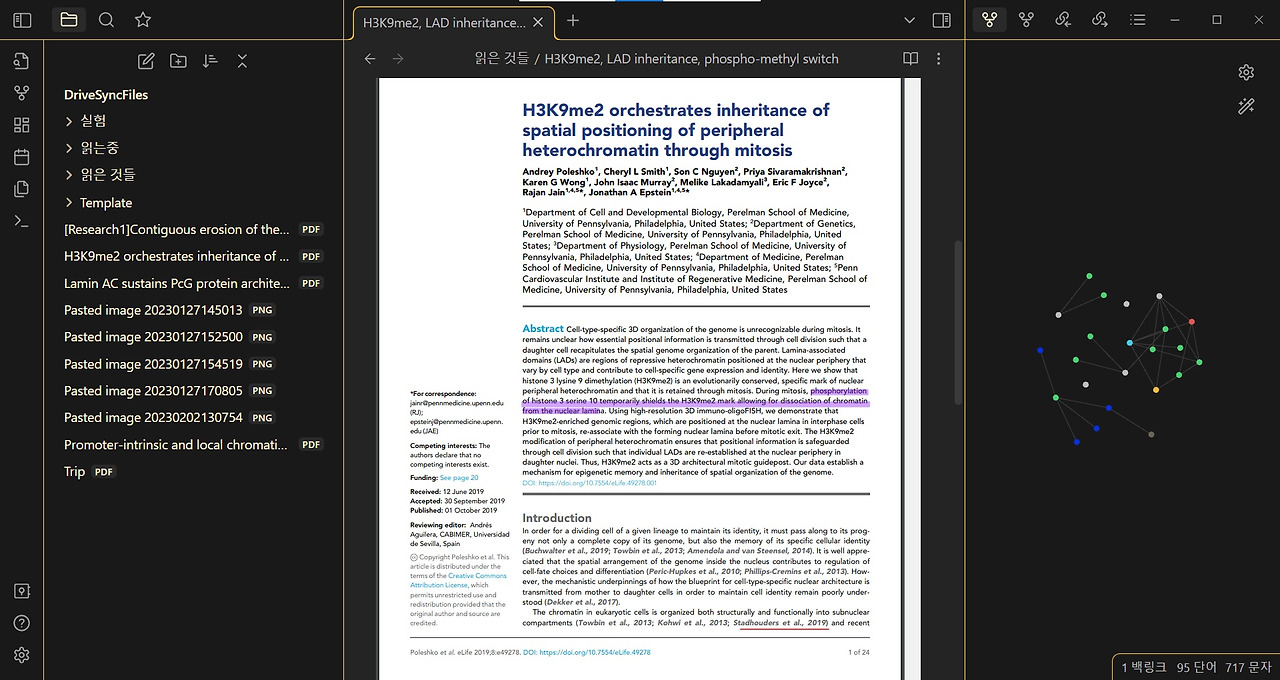Create new canvas from left ribbon
This screenshot has width=1280, height=680.
coord(22,125)
